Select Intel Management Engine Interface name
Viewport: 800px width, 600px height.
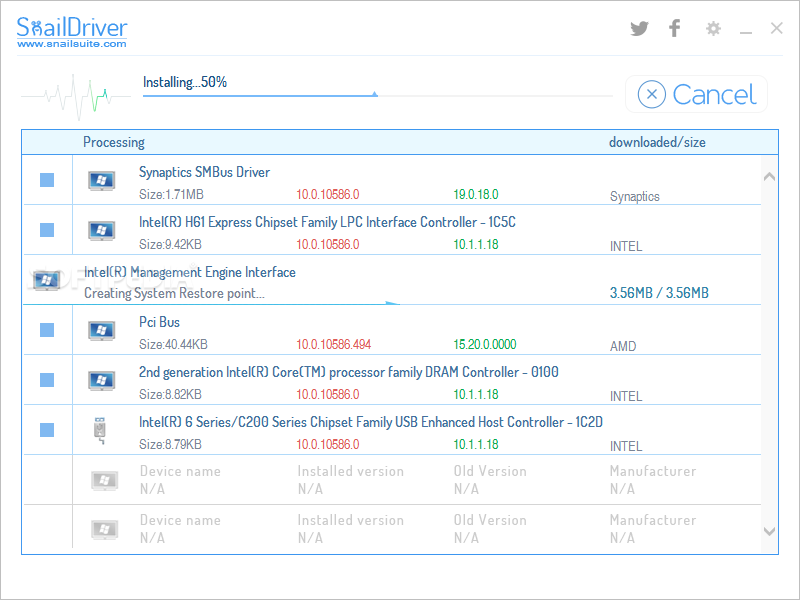(x=190, y=272)
